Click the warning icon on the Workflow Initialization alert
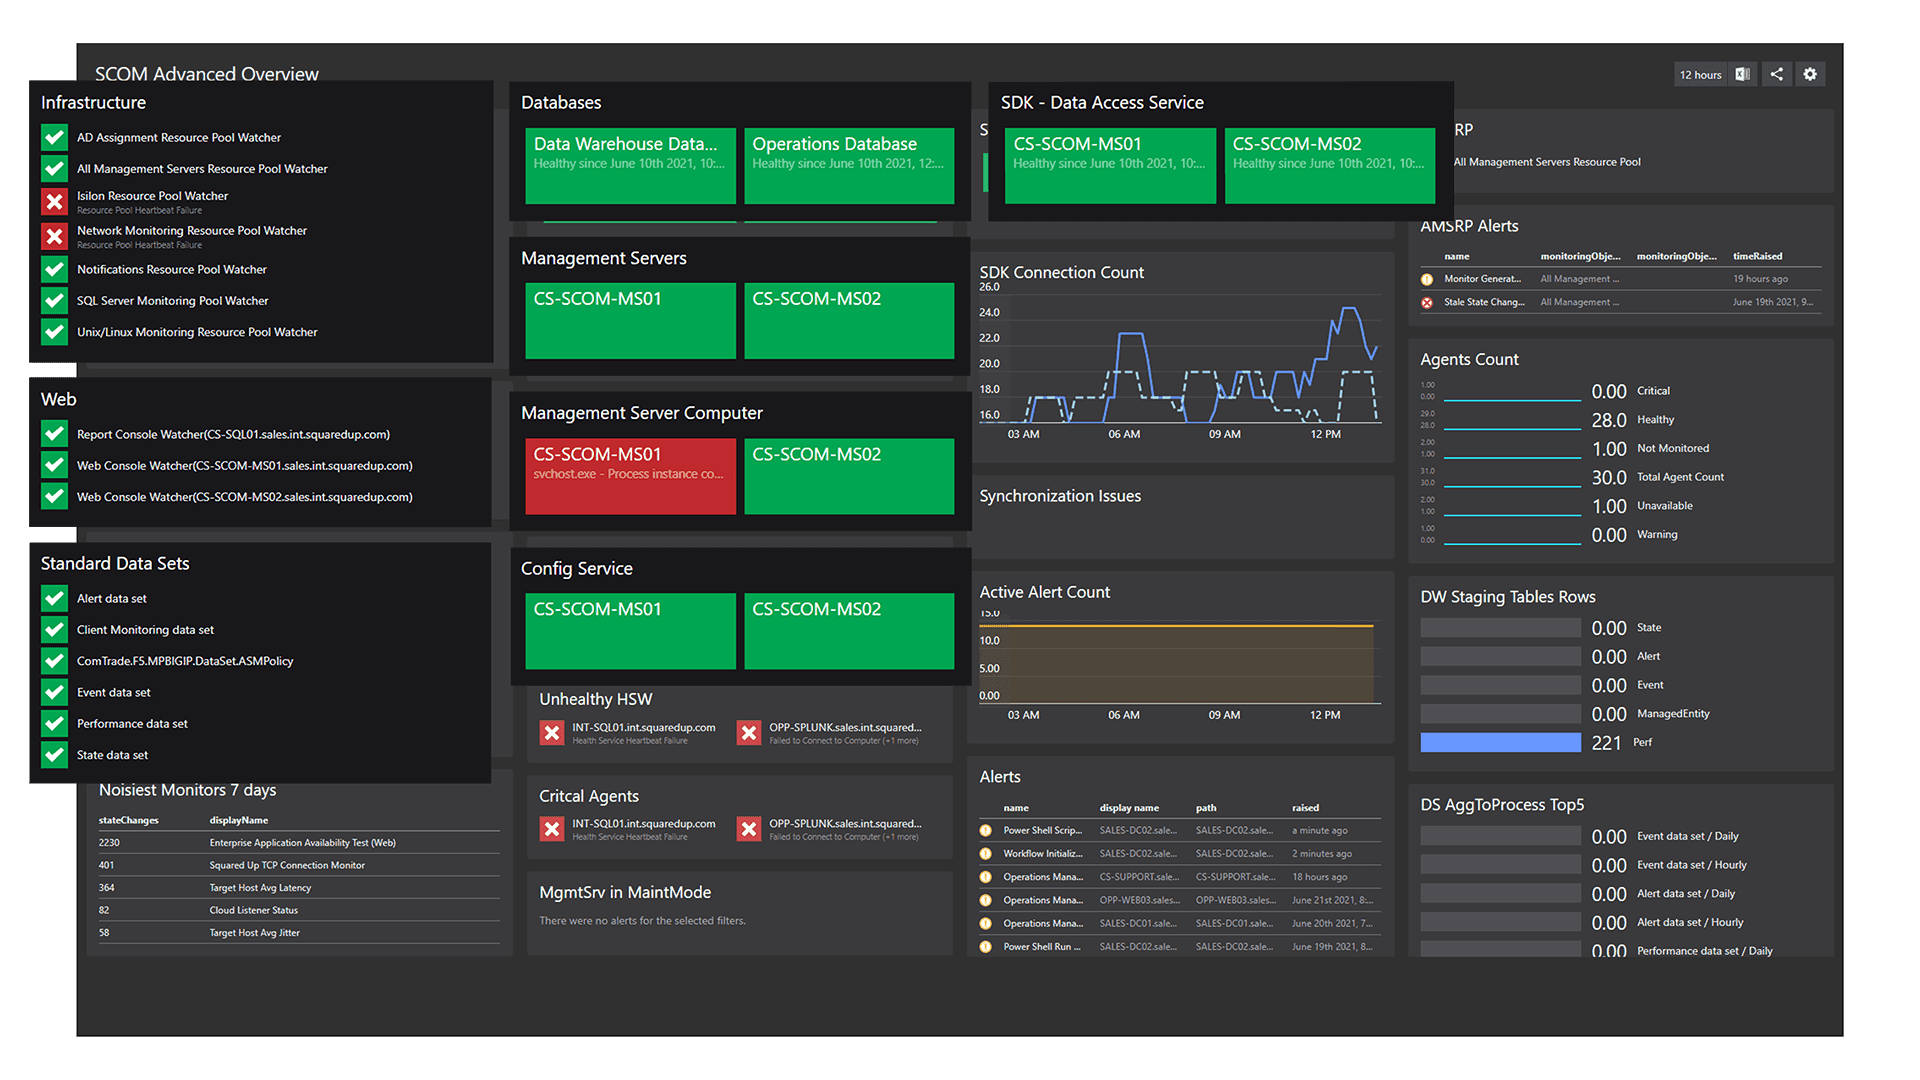1920x1080 pixels. [x=986, y=853]
